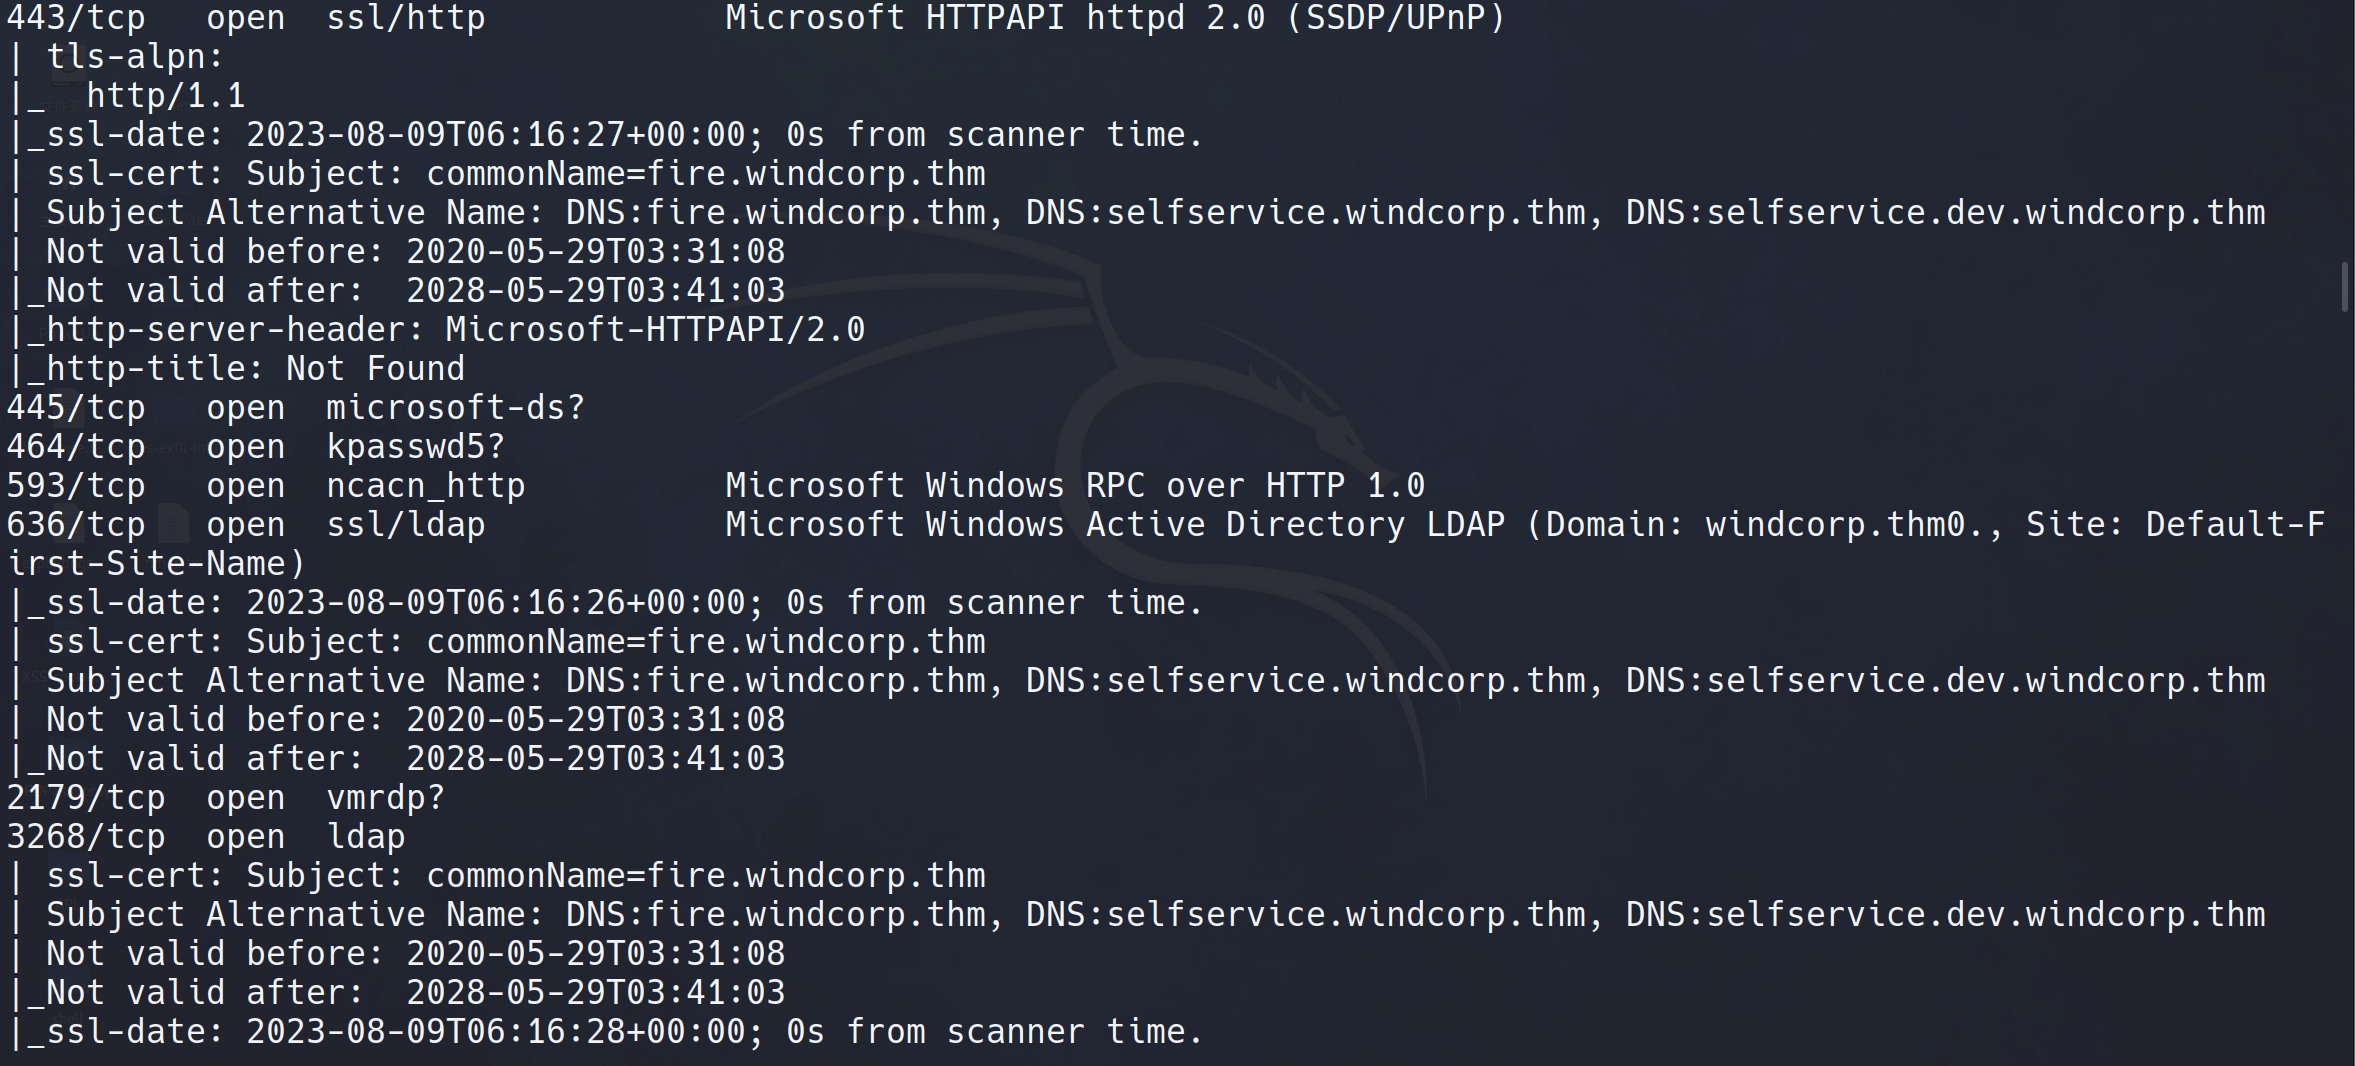Click the 593/tcp port entry
This screenshot has width=2355, height=1066.
[x=76, y=486]
